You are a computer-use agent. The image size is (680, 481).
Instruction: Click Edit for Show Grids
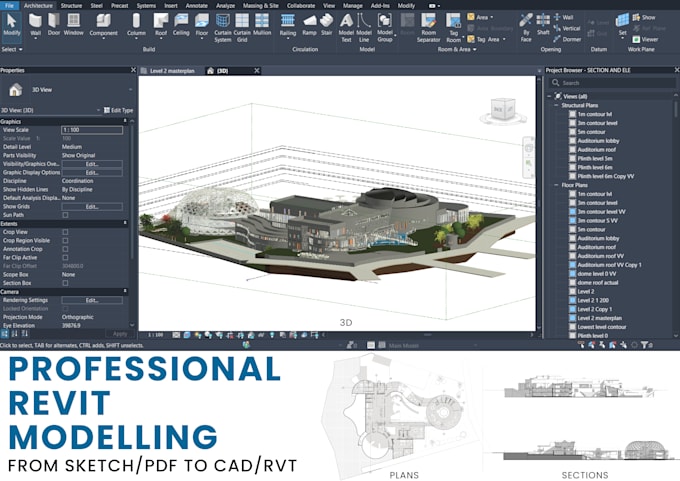(92, 206)
